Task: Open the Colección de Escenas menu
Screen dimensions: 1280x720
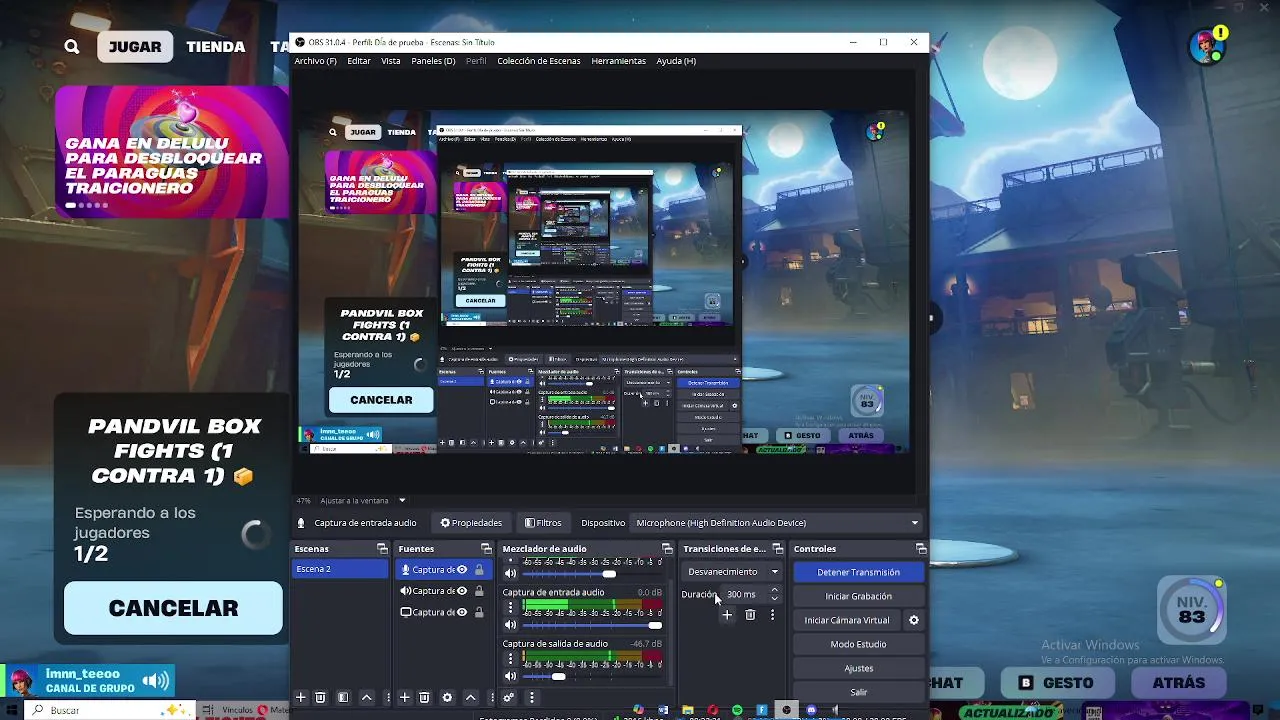Action: [539, 61]
